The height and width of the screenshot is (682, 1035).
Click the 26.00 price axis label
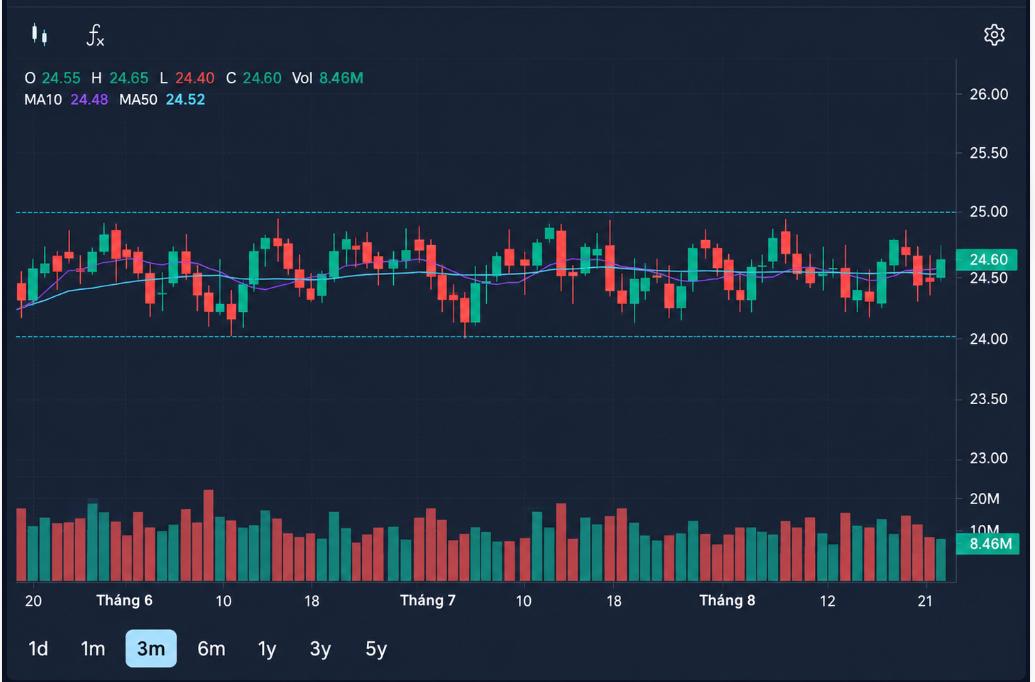[988, 94]
